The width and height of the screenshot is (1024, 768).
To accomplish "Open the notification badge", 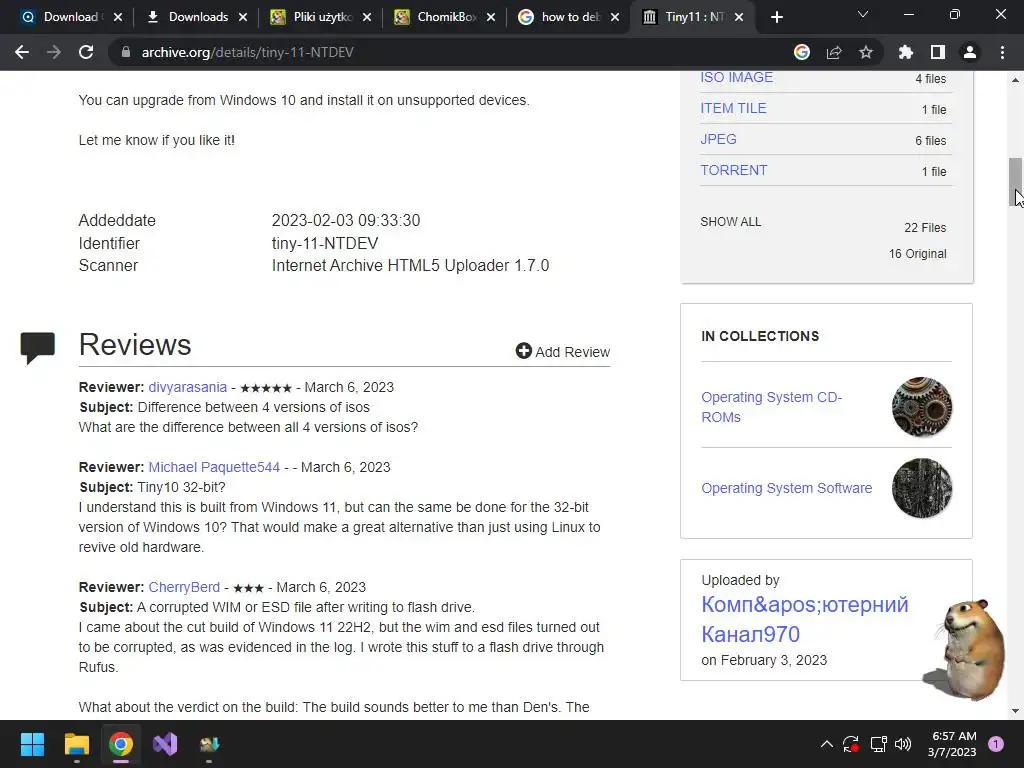I will tap(996, 744).
